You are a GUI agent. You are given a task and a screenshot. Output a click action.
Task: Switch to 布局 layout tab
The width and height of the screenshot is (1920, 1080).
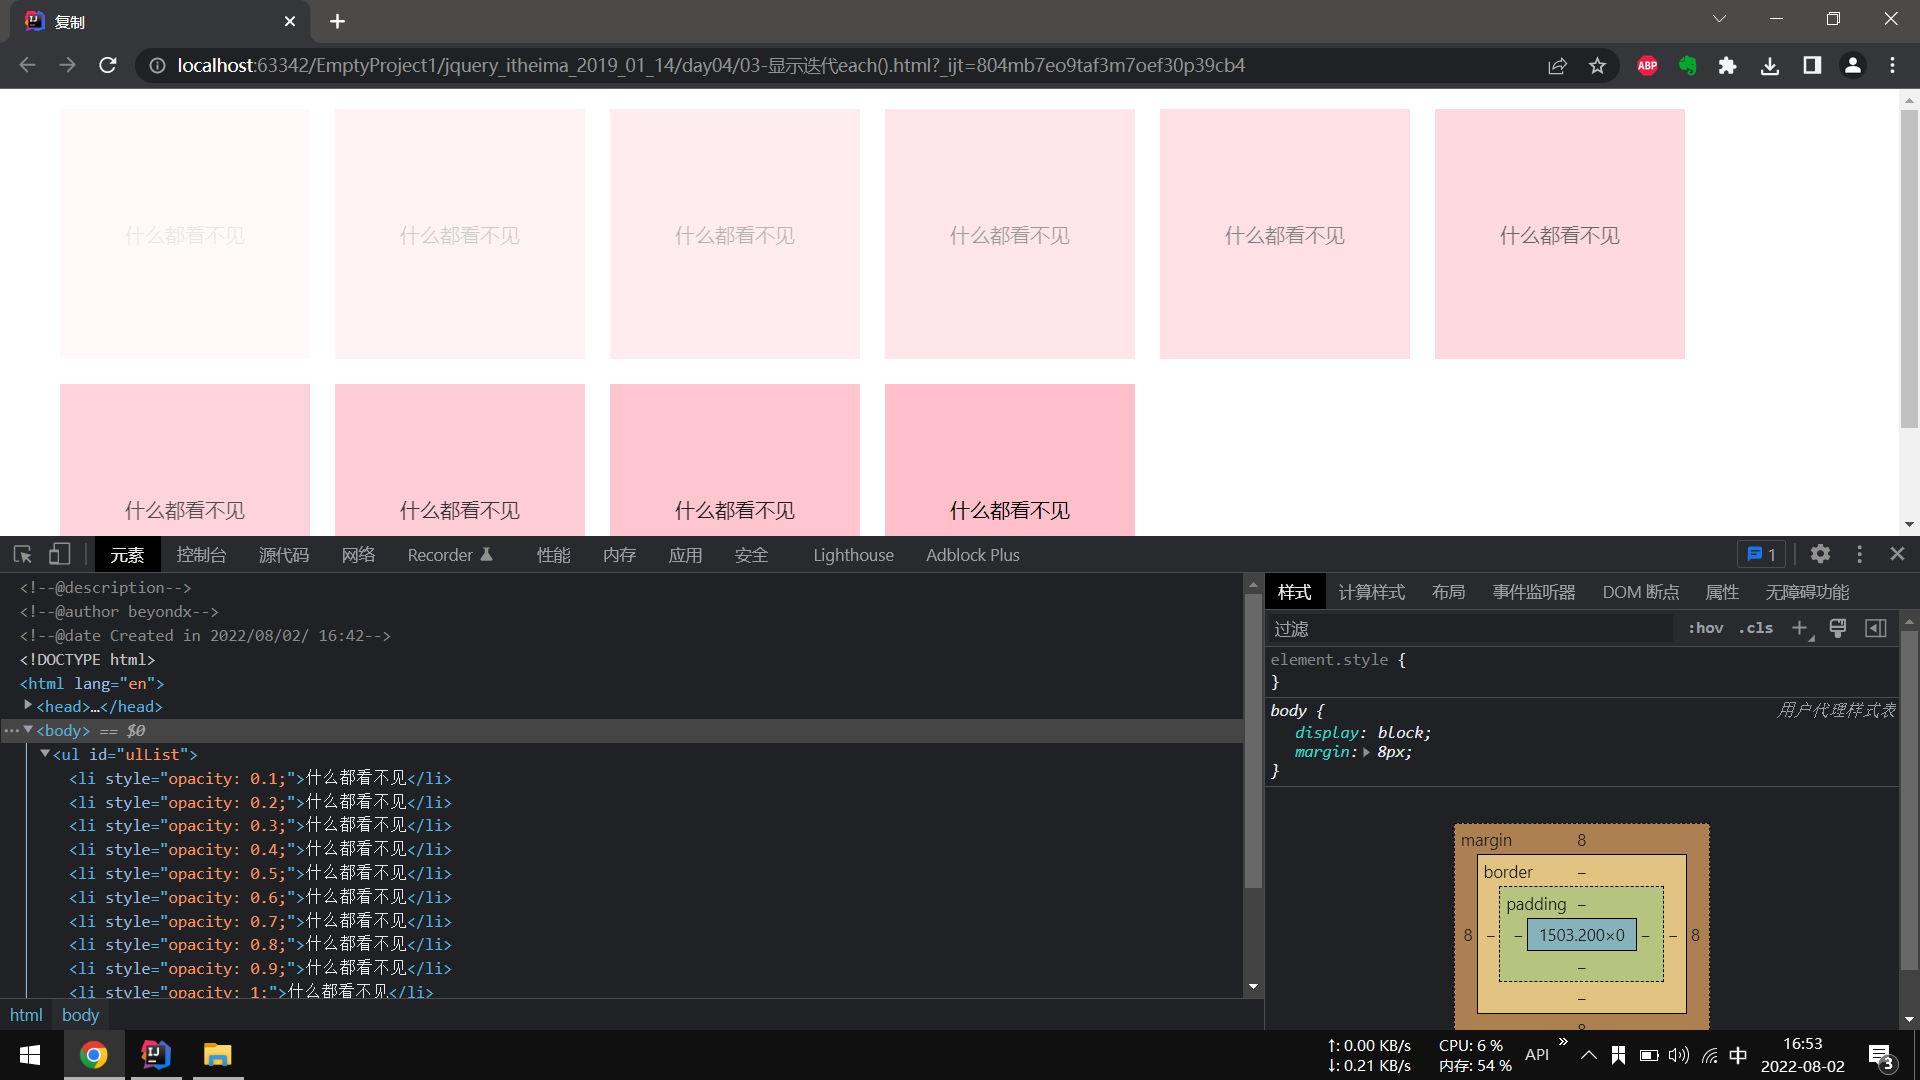point(1448,592)
